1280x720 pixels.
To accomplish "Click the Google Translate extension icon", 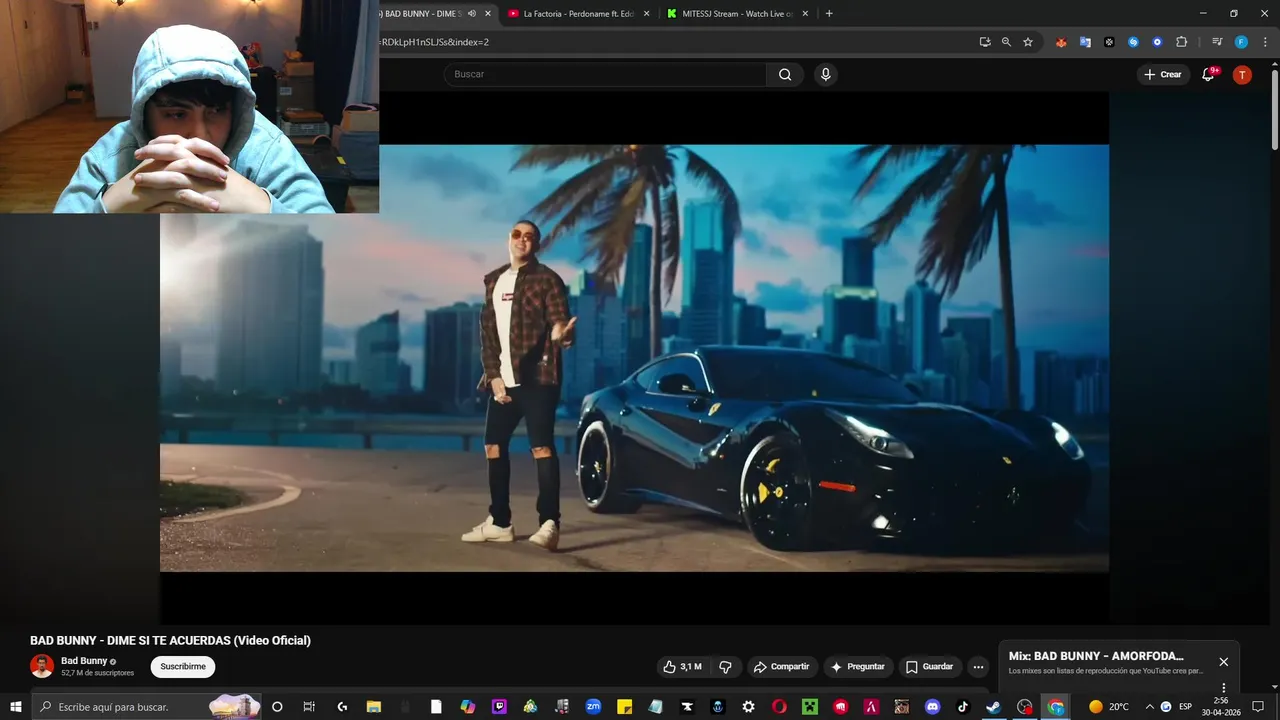I will point(1085,42).
